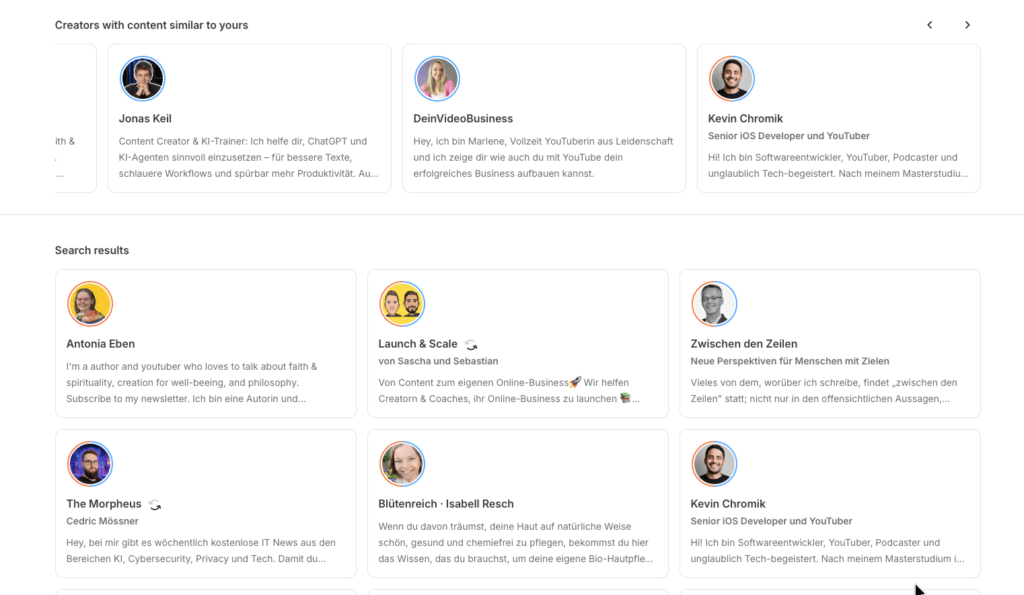
Task: Show previous similar creators with left chevron
Action: [x=929, y=25]
